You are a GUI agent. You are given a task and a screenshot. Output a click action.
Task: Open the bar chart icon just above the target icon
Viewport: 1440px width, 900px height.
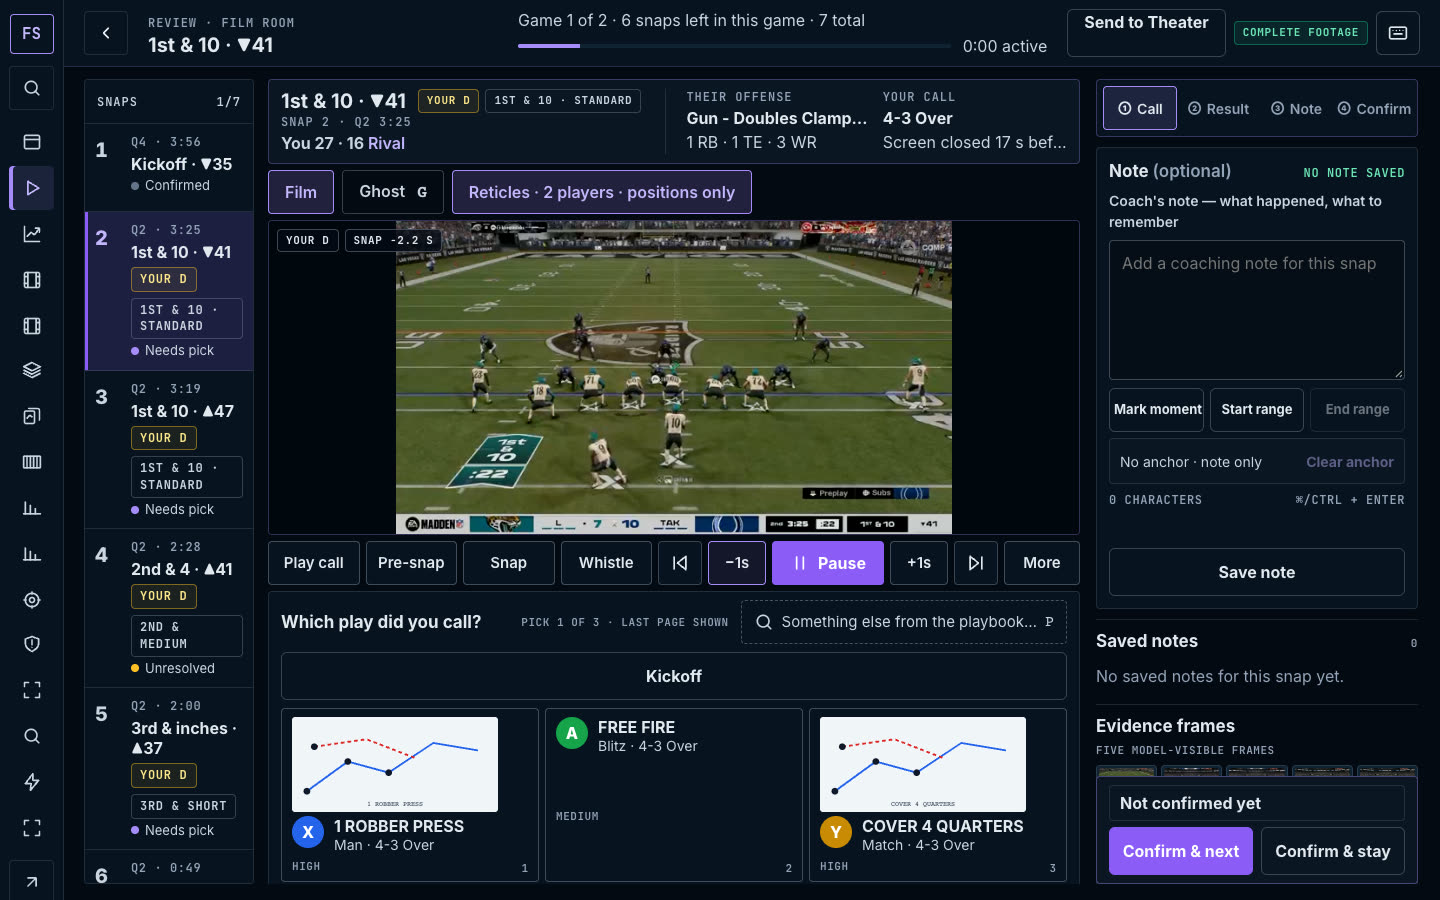[32, 554]
